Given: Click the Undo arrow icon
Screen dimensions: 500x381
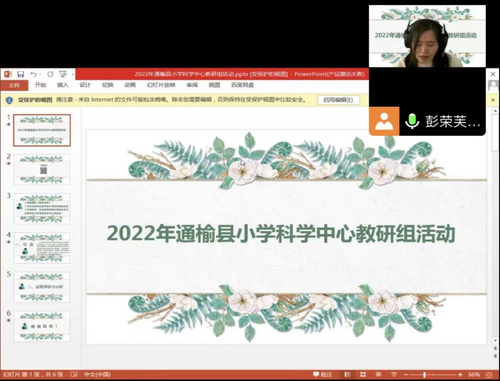Looking at the screenshot, I should point(33,74).
